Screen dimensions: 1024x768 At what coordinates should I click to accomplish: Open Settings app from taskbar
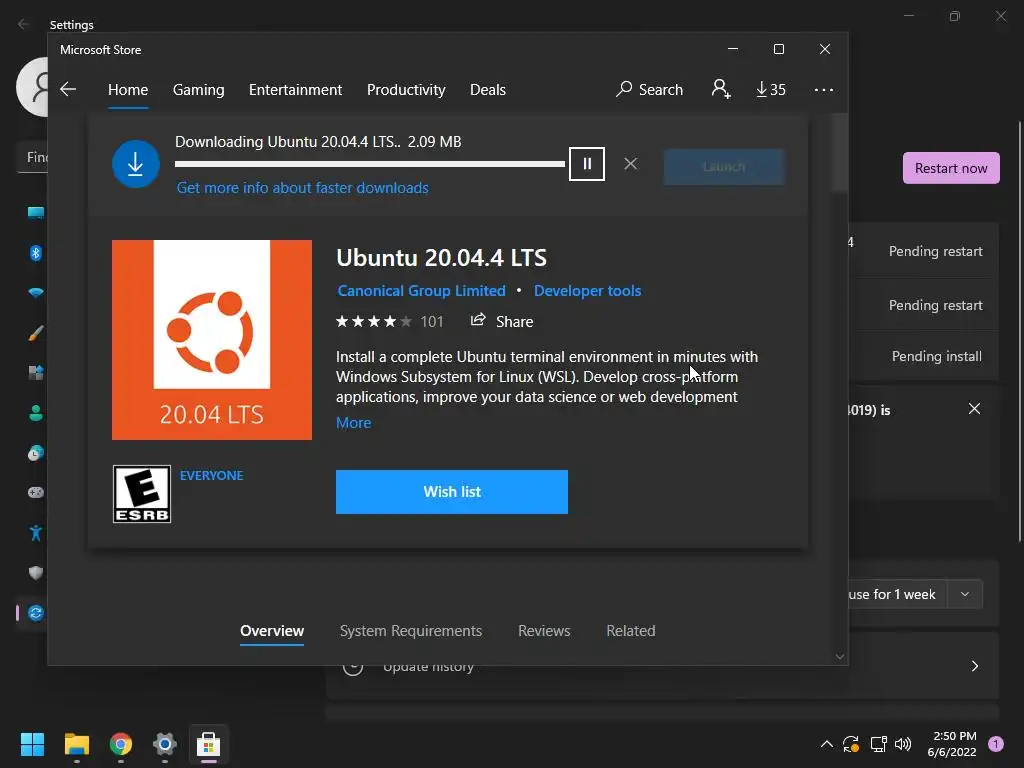tap(165, 744)
